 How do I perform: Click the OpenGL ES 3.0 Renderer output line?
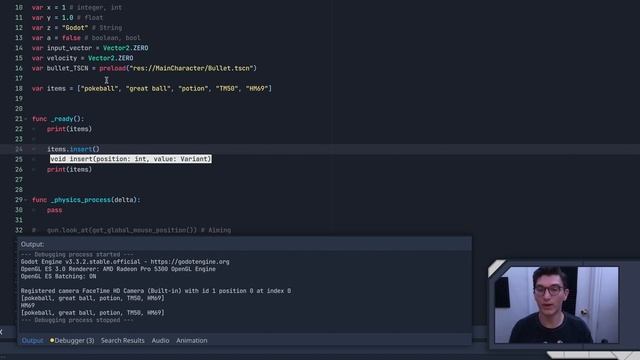point(118,269)
